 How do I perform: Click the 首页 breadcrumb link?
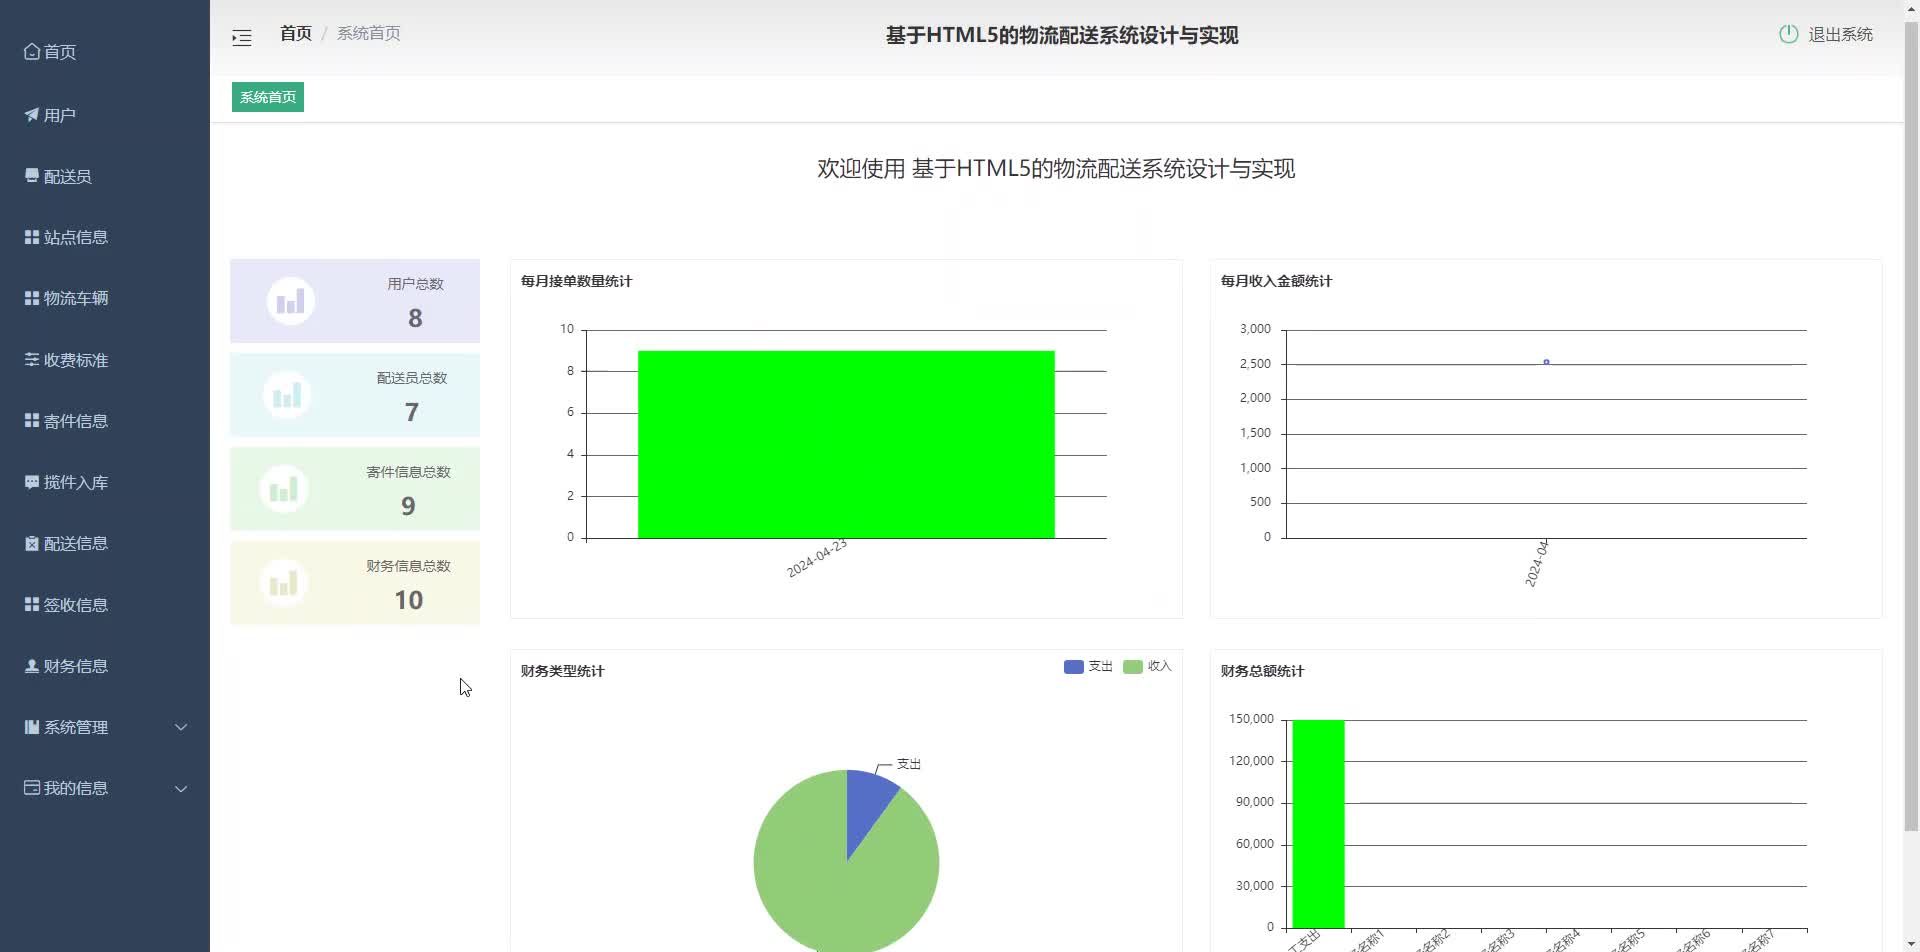296,33
